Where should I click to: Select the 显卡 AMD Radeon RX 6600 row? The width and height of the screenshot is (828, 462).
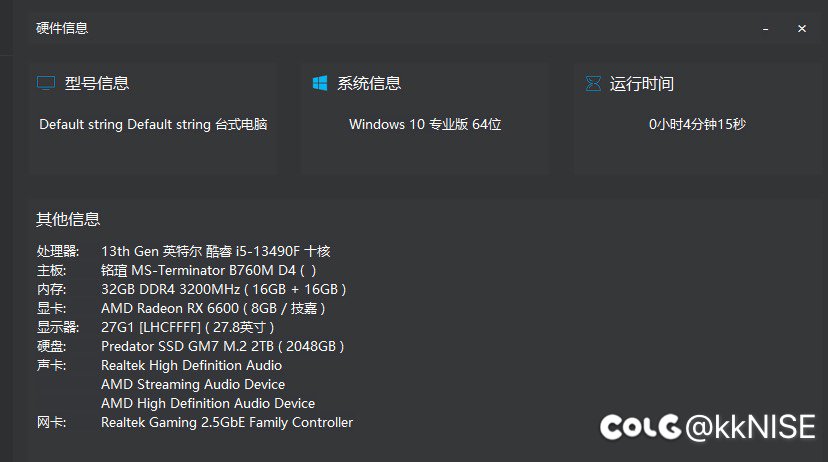213,308
